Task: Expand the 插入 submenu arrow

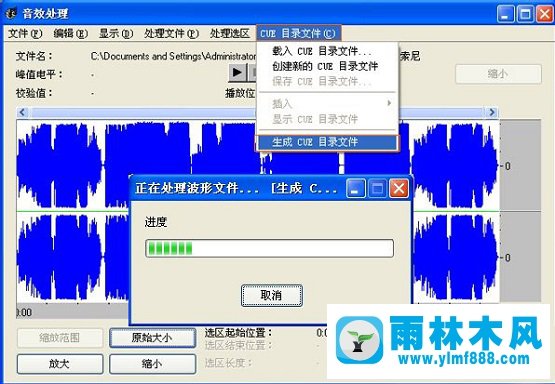Action: (389, 103)
